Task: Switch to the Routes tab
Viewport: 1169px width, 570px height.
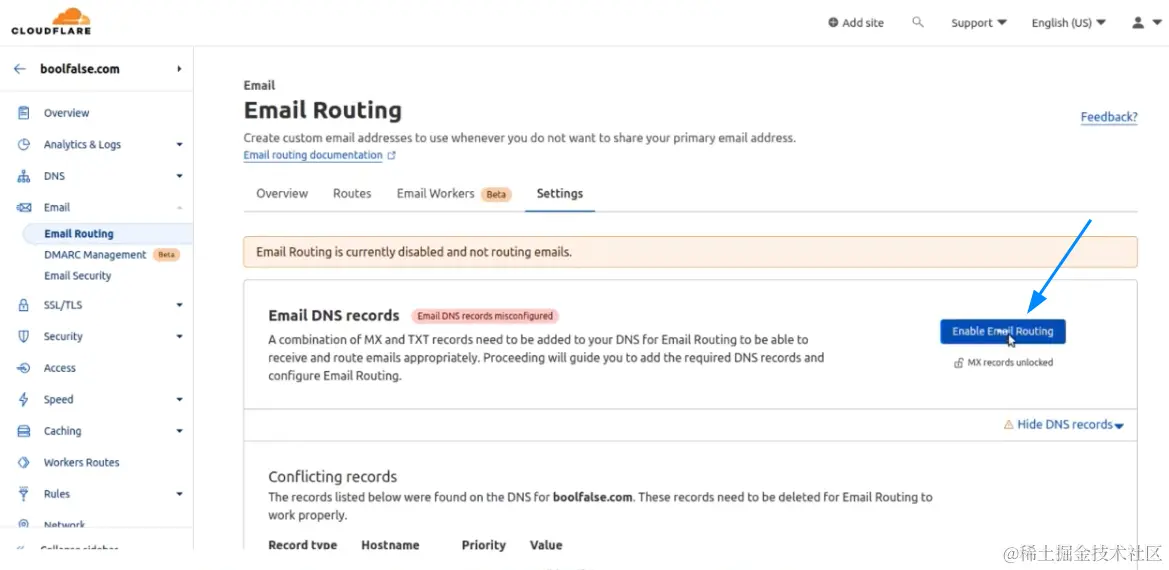Action: [x=352, y=193]
